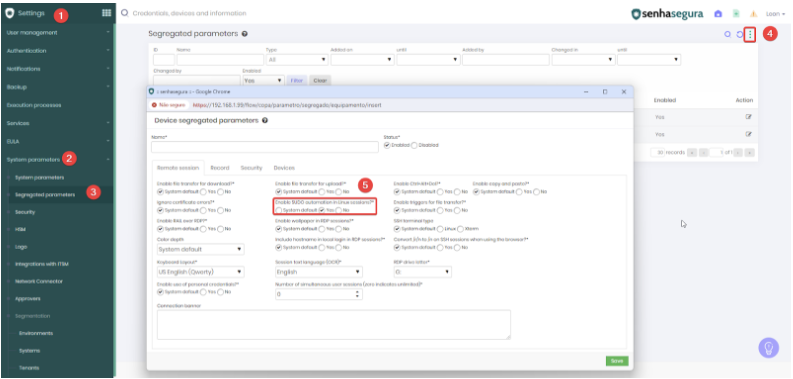Switch to the Devices tab

[284, 167]
